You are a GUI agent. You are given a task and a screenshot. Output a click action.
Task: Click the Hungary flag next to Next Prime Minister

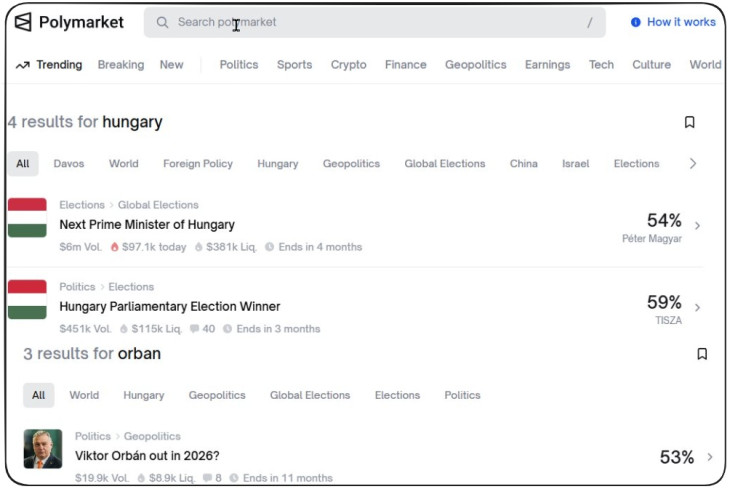[x=27, y=218]
